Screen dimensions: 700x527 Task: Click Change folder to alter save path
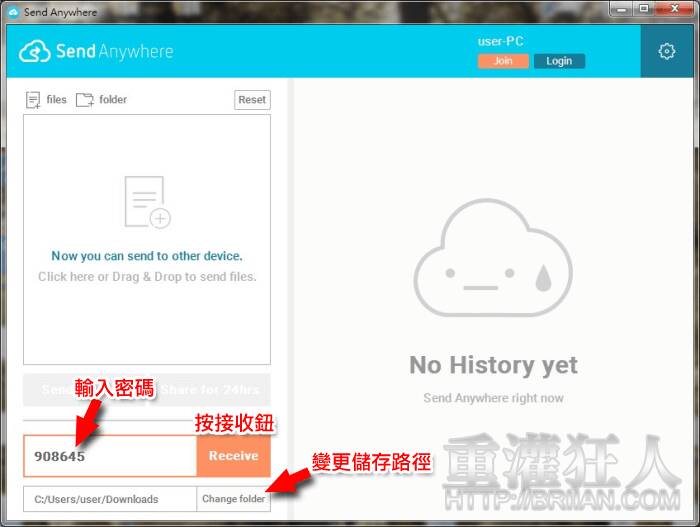click(x=233, y=499)
